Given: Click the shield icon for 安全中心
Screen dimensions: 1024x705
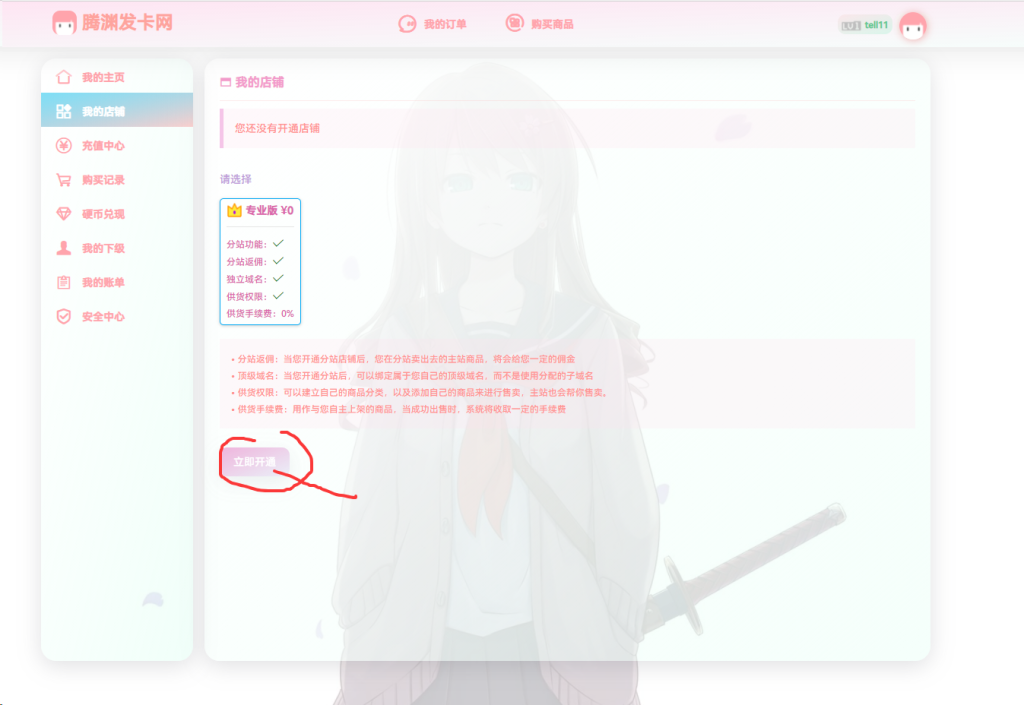Looking at the screenshot, I should click(x=64, y=316).
